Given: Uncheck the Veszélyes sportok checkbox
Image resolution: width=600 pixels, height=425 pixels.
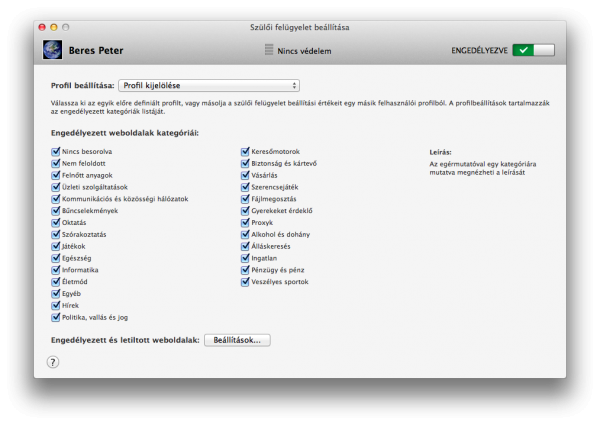Looking at the screenshot, I should (x=245, y=282).
